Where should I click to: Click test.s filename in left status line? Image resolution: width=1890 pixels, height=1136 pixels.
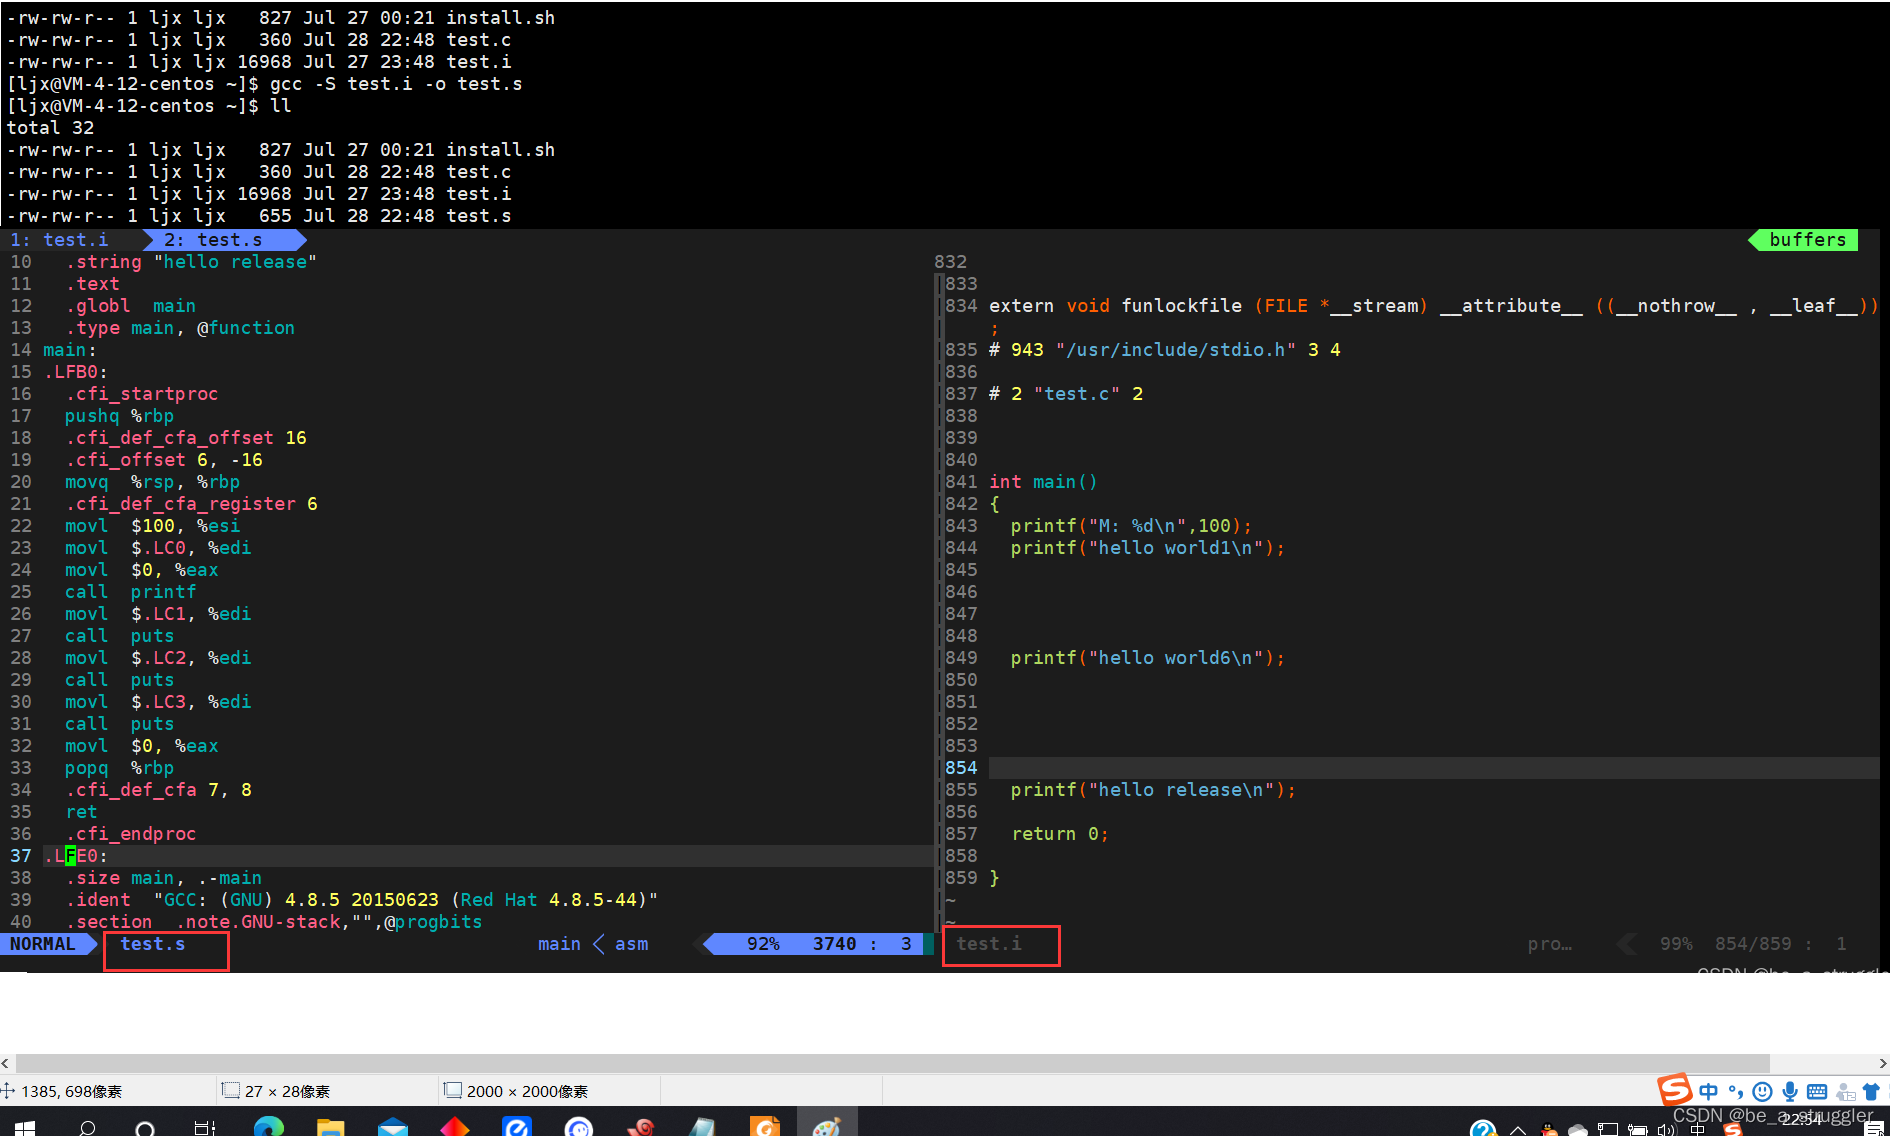pos(153,944)
